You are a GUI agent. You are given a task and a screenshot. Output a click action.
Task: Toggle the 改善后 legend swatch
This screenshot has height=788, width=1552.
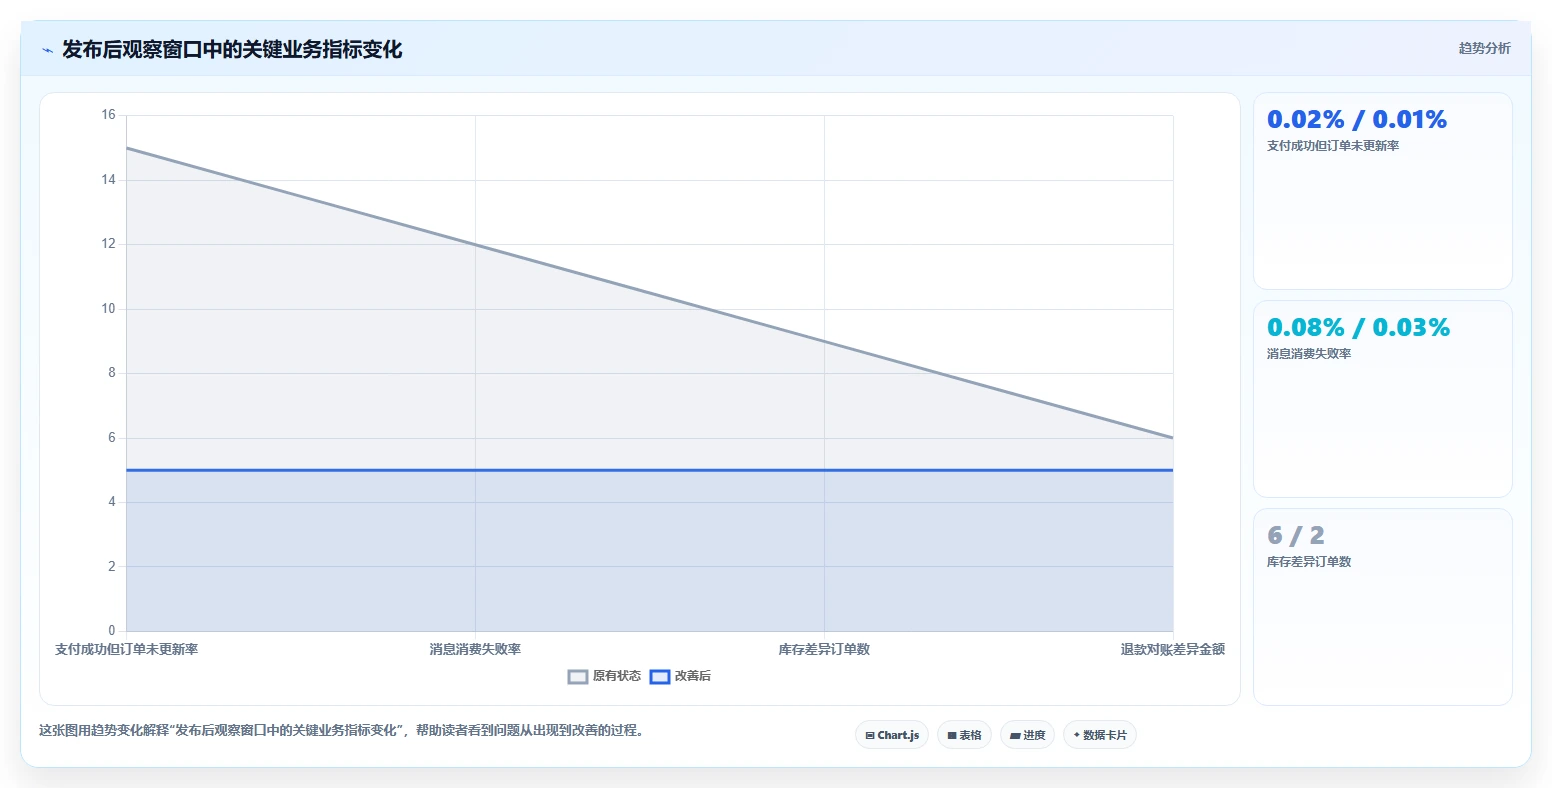click(660, 677)
